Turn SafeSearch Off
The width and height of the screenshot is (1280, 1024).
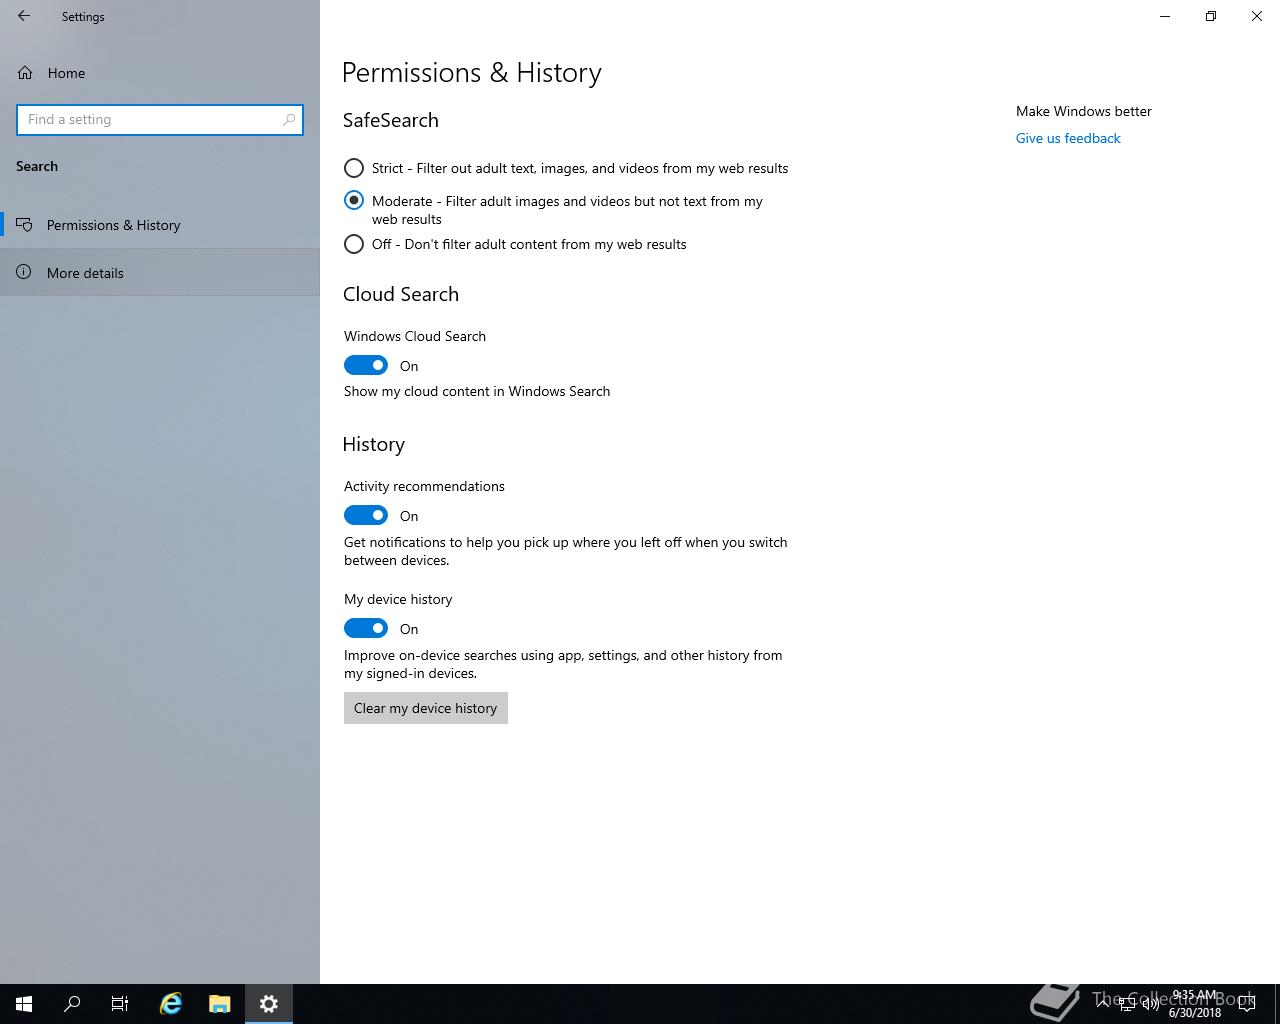pos(354,244)
